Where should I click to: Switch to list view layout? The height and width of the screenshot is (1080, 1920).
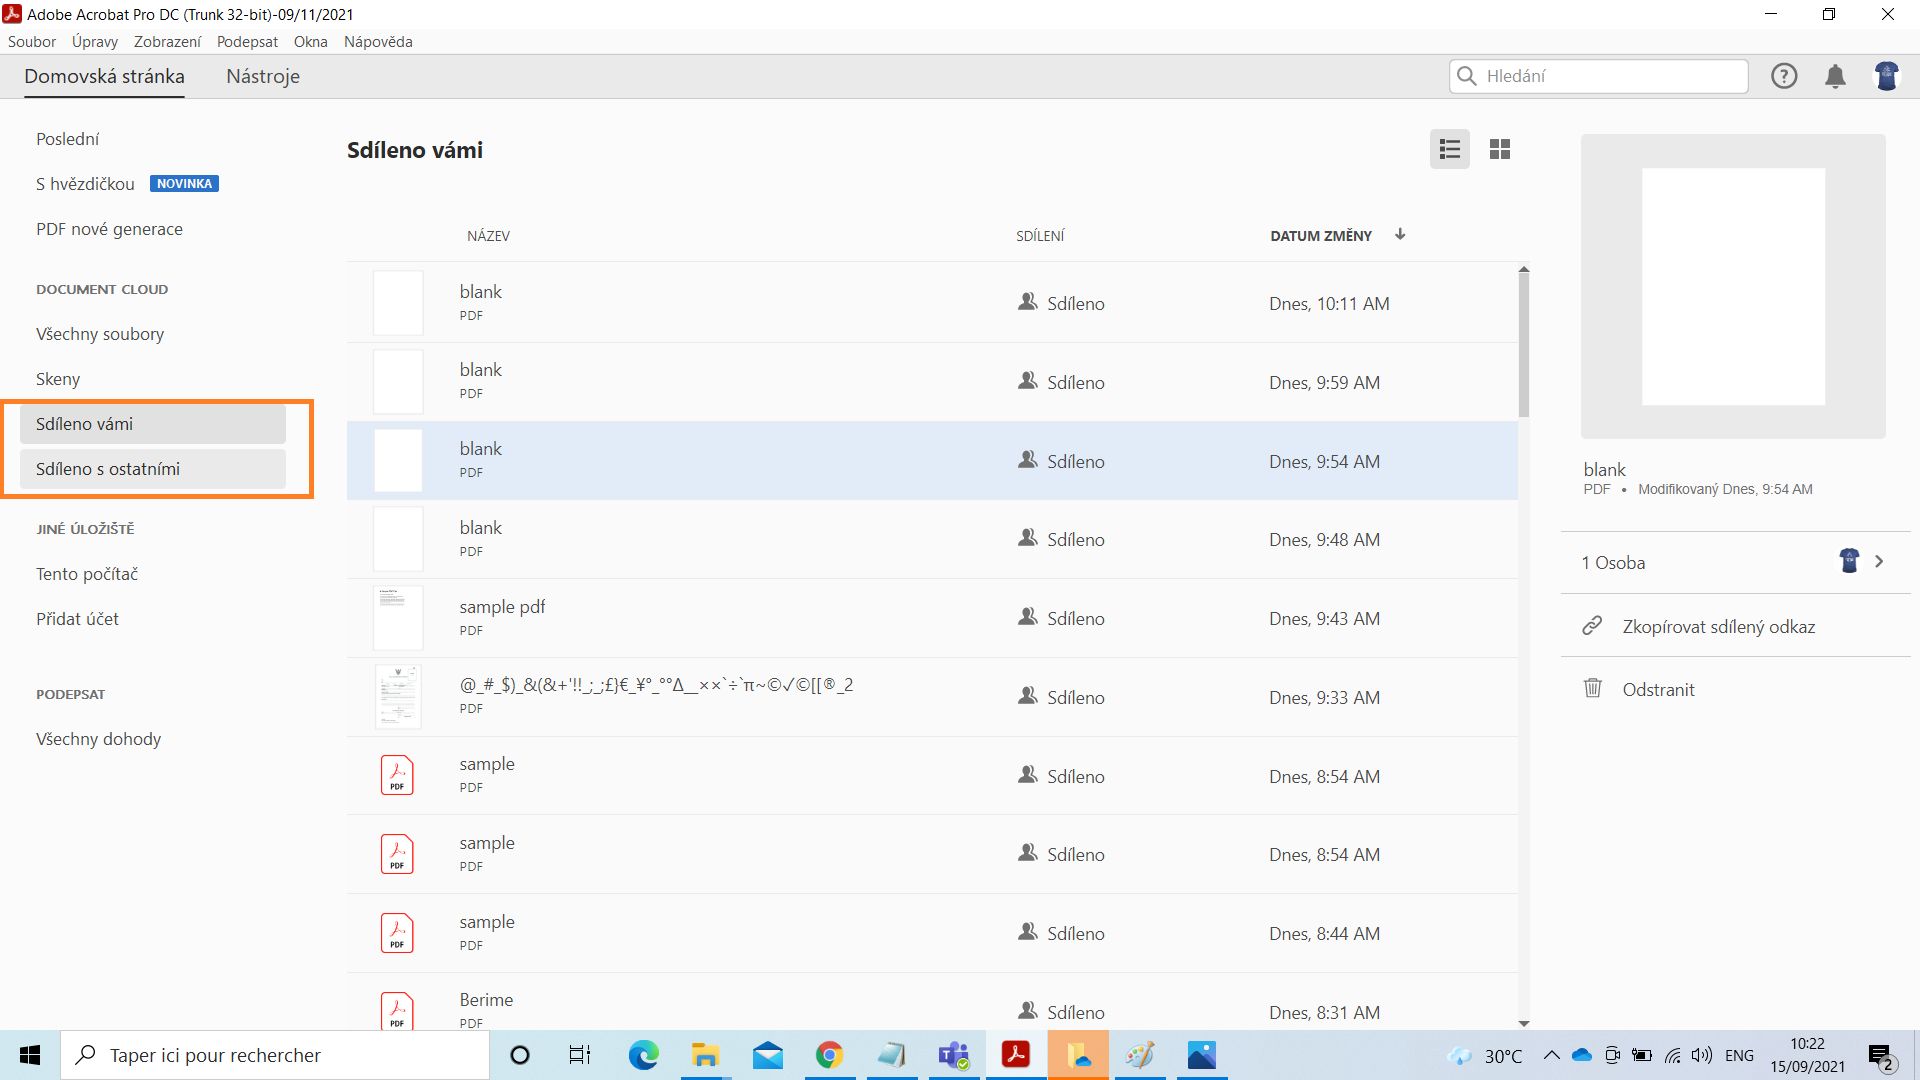1449,150
